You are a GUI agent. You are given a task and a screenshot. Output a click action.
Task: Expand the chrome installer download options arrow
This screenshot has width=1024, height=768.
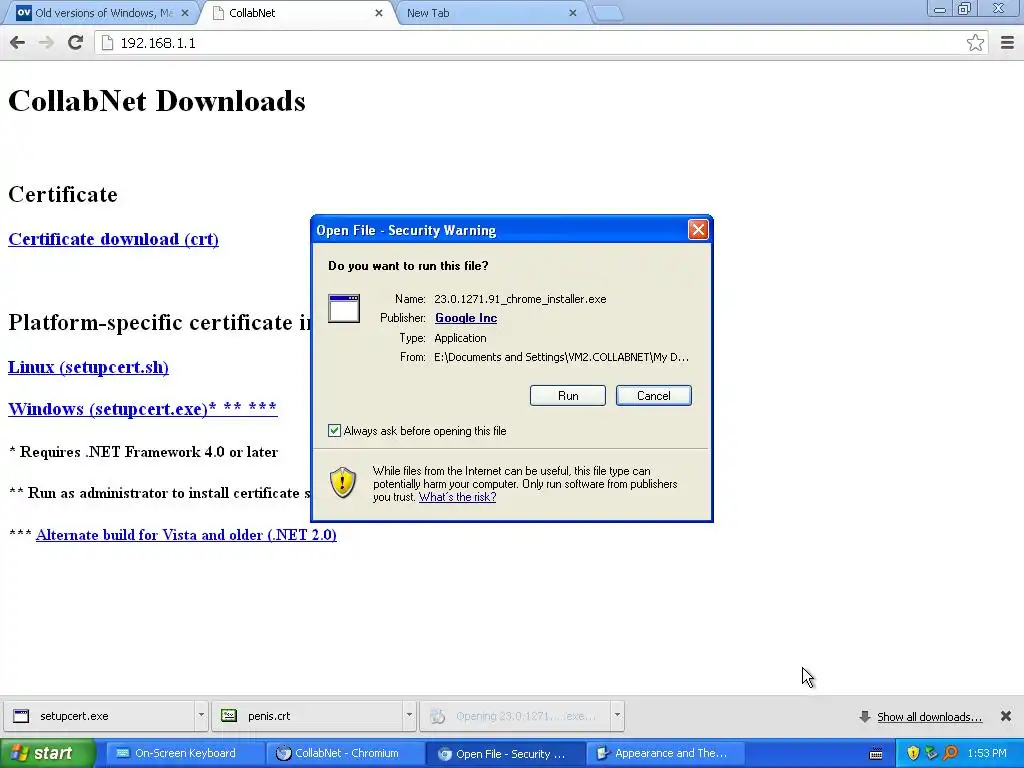[617, 715]
